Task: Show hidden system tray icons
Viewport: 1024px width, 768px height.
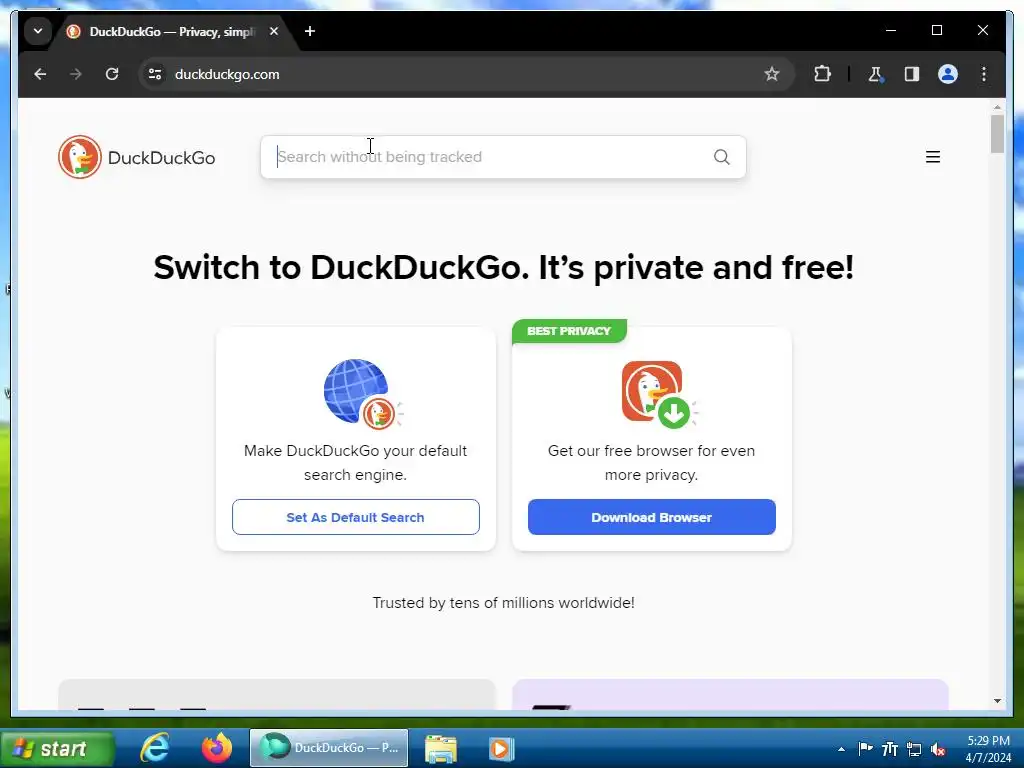Action: pyautogui.click(x=841, y=749)
